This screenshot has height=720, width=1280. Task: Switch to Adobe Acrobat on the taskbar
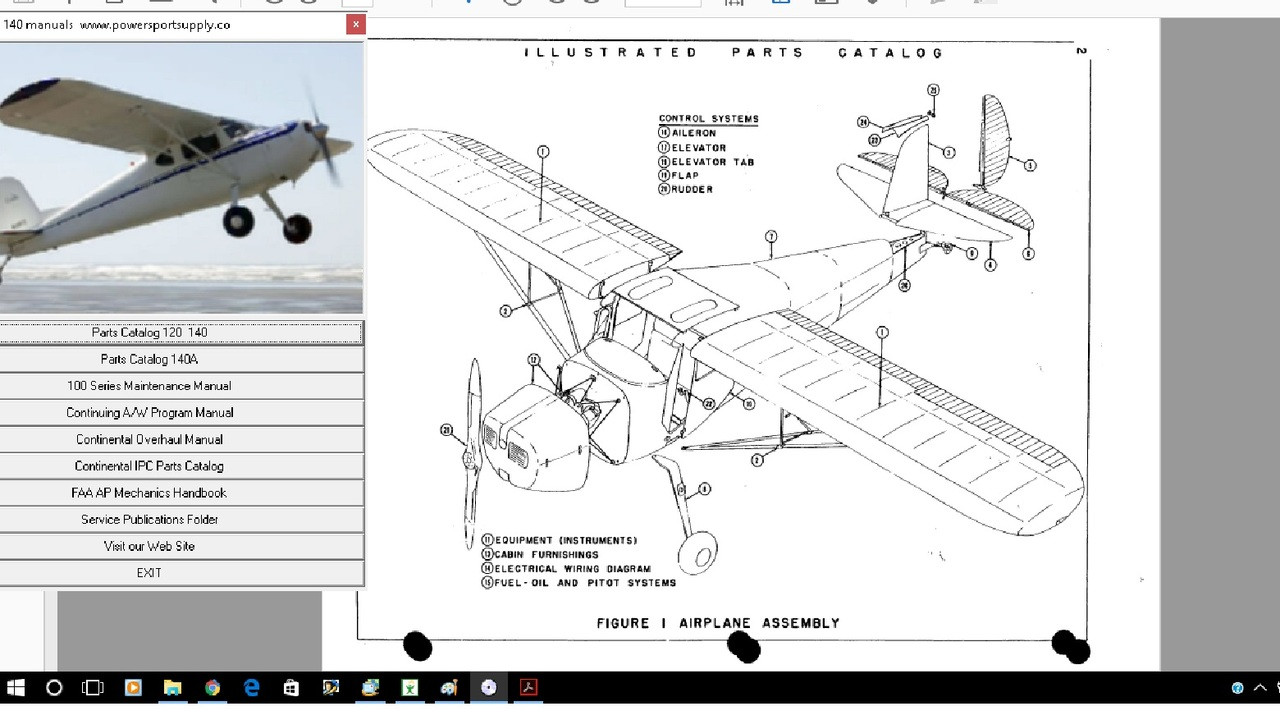(x=528, y=688)
